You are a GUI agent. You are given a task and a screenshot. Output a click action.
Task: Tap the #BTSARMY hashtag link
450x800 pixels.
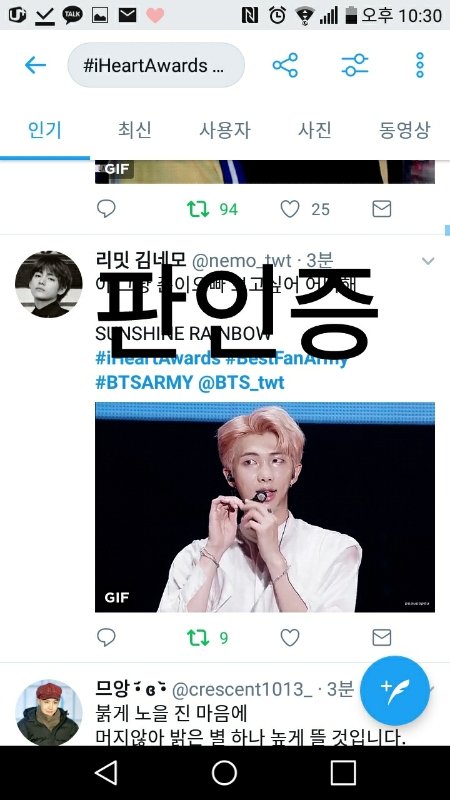coord(144,383)
